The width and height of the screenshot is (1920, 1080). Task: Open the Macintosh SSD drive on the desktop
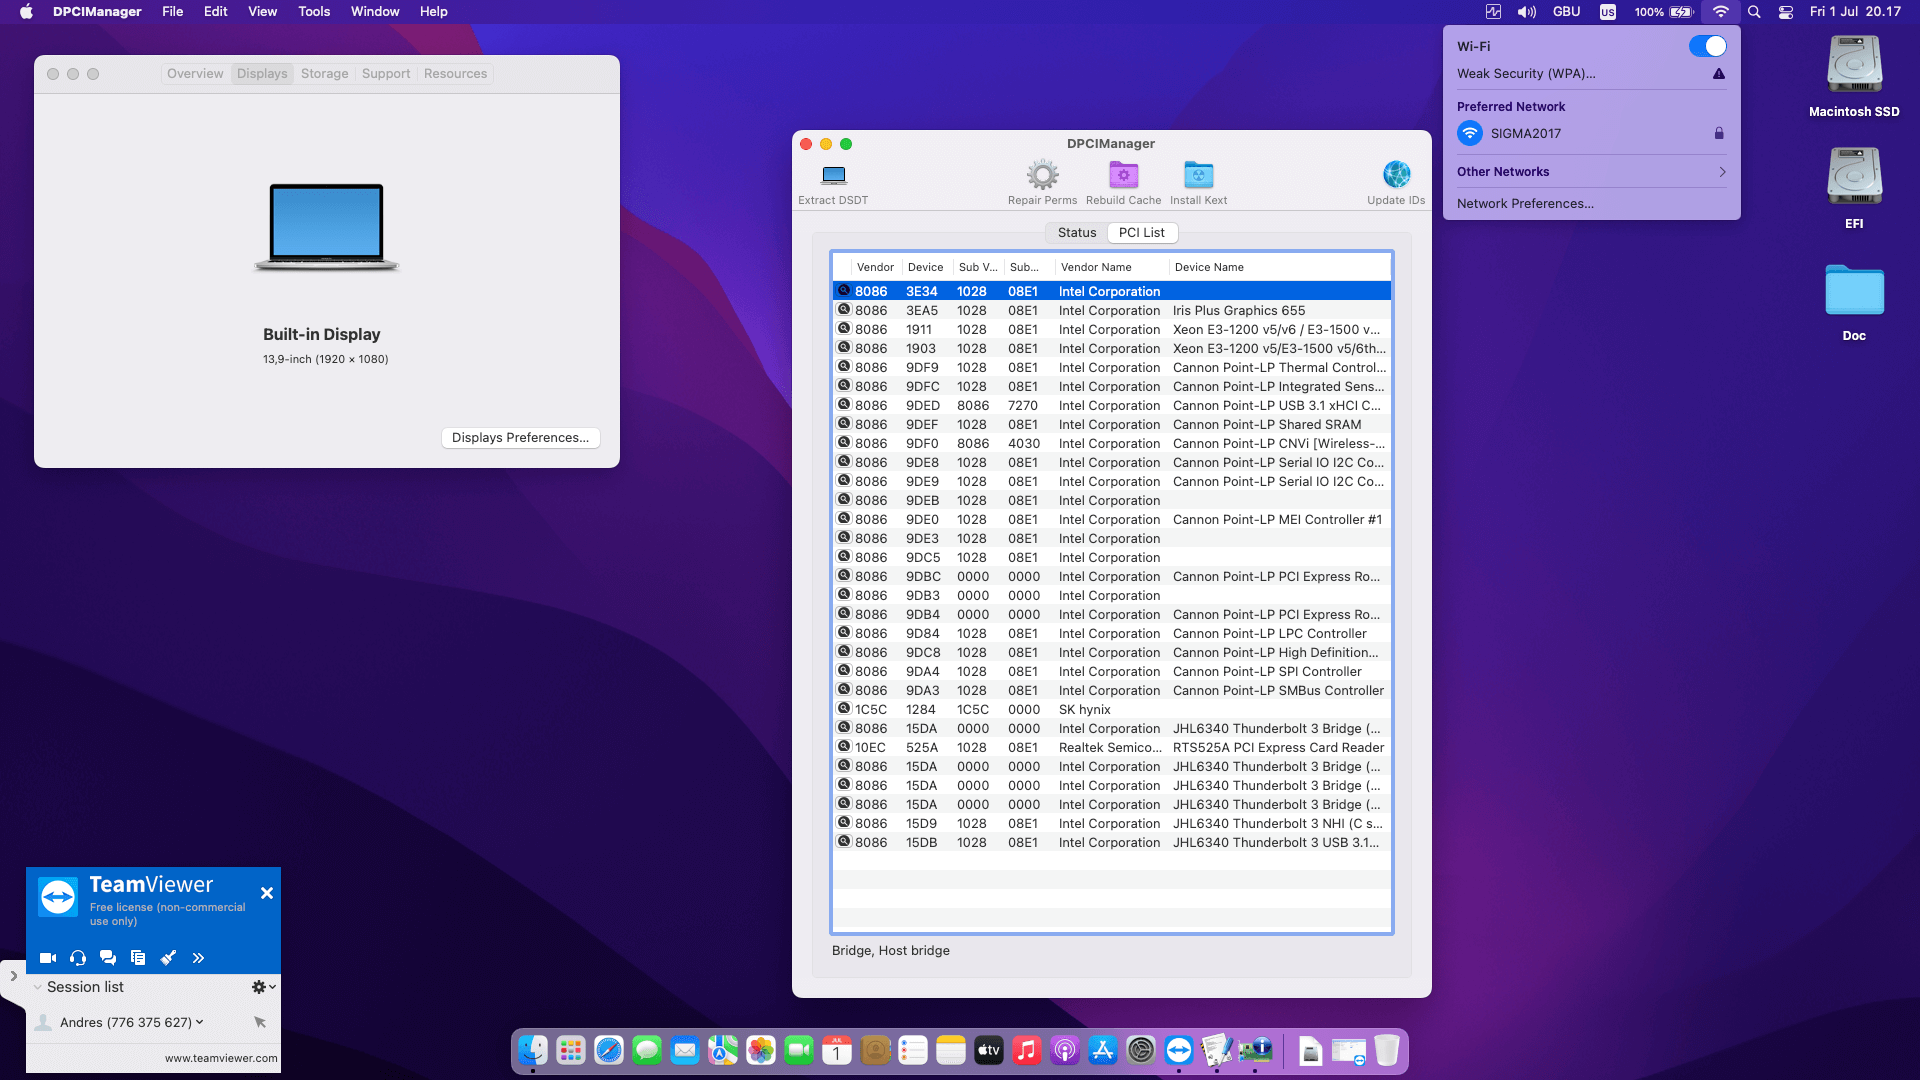[1854, 65]
